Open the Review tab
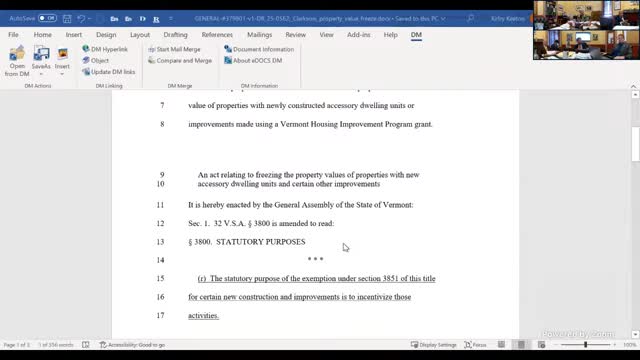 point(296,35)
